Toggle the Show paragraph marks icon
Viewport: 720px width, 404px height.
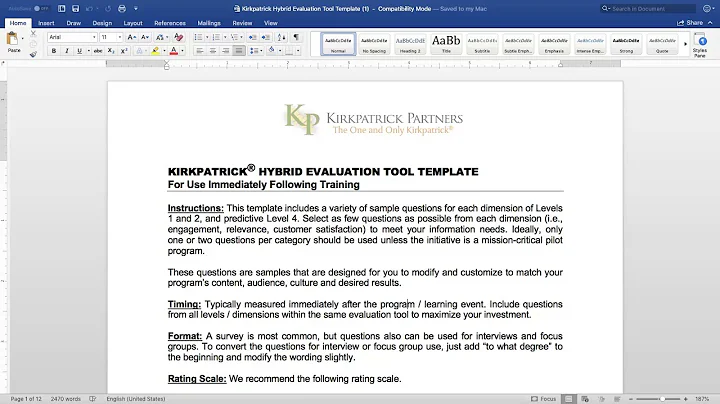(x=296, y=37)
